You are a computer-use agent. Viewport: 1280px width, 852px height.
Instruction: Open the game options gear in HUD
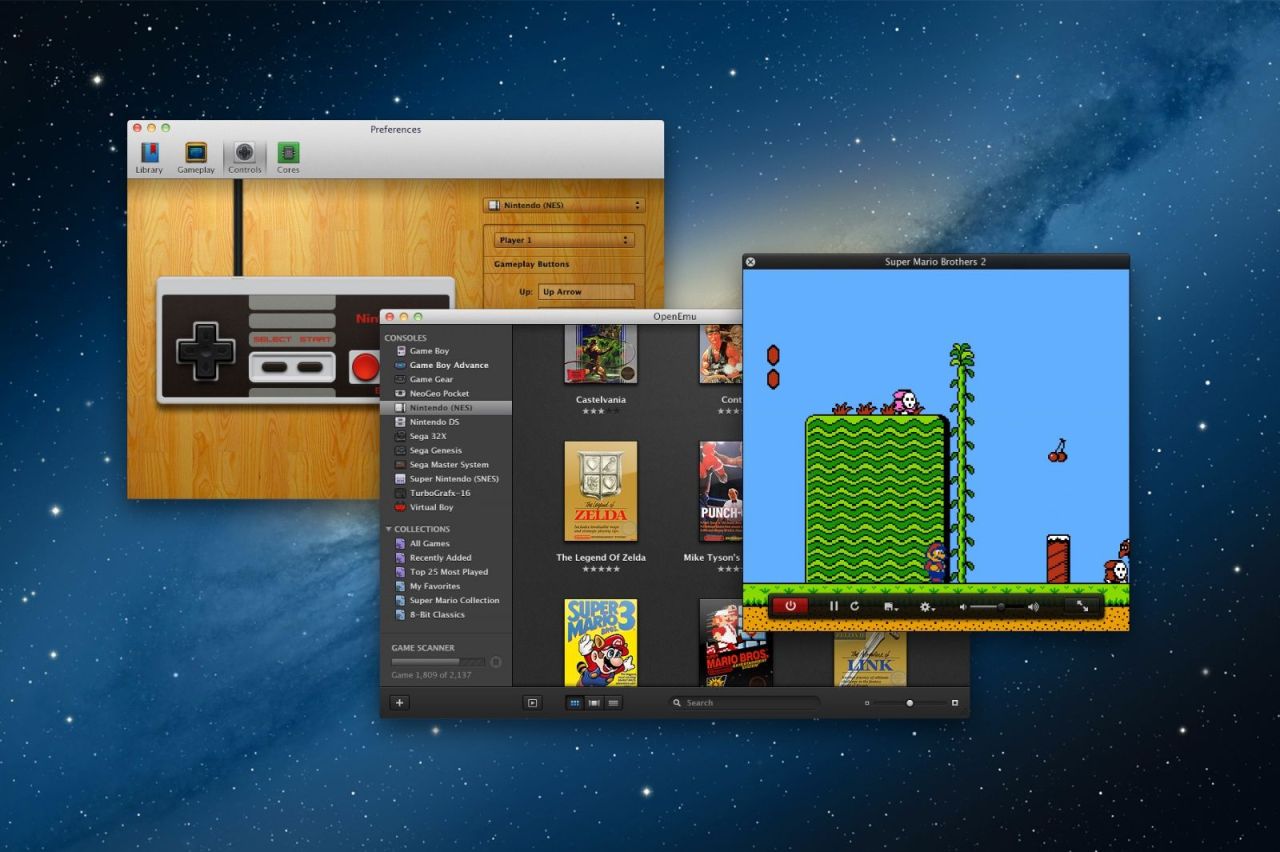[x=925, y=607]
